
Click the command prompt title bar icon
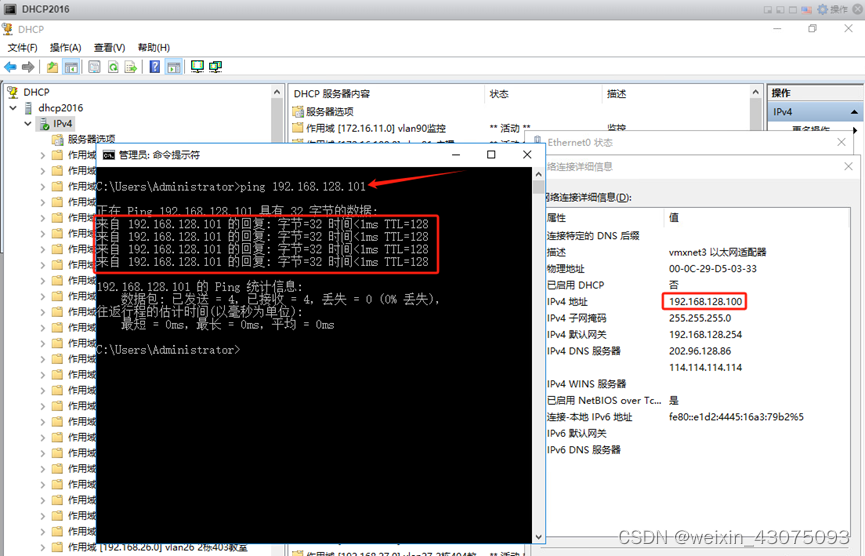point(109,155)
